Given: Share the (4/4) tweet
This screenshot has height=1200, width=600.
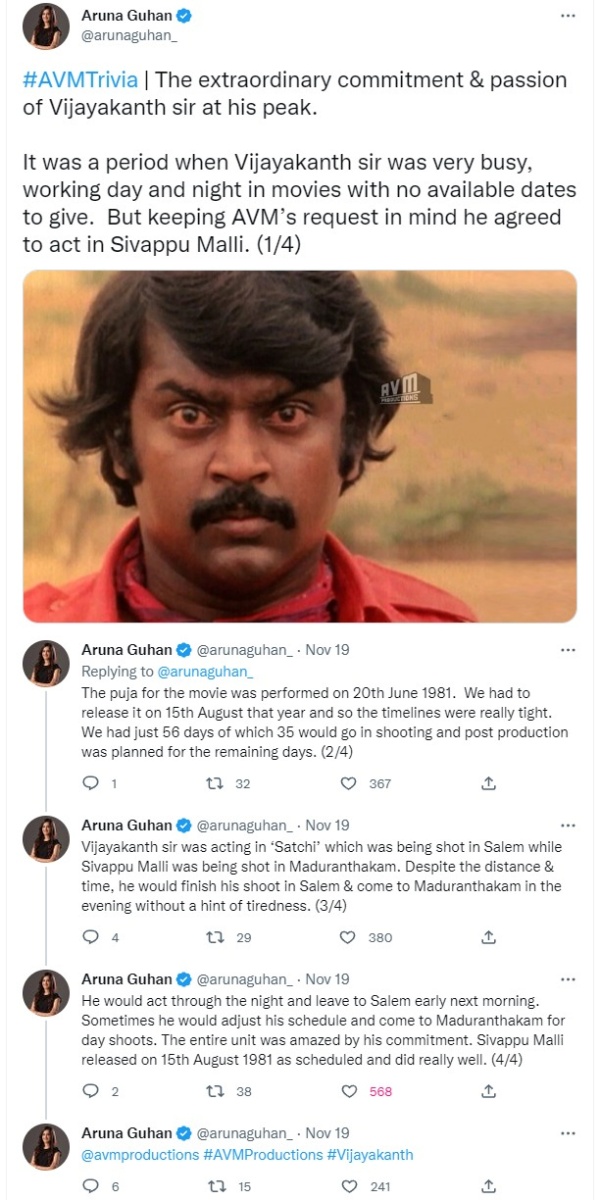Looking at the screenshot, I should (488, 1092).
